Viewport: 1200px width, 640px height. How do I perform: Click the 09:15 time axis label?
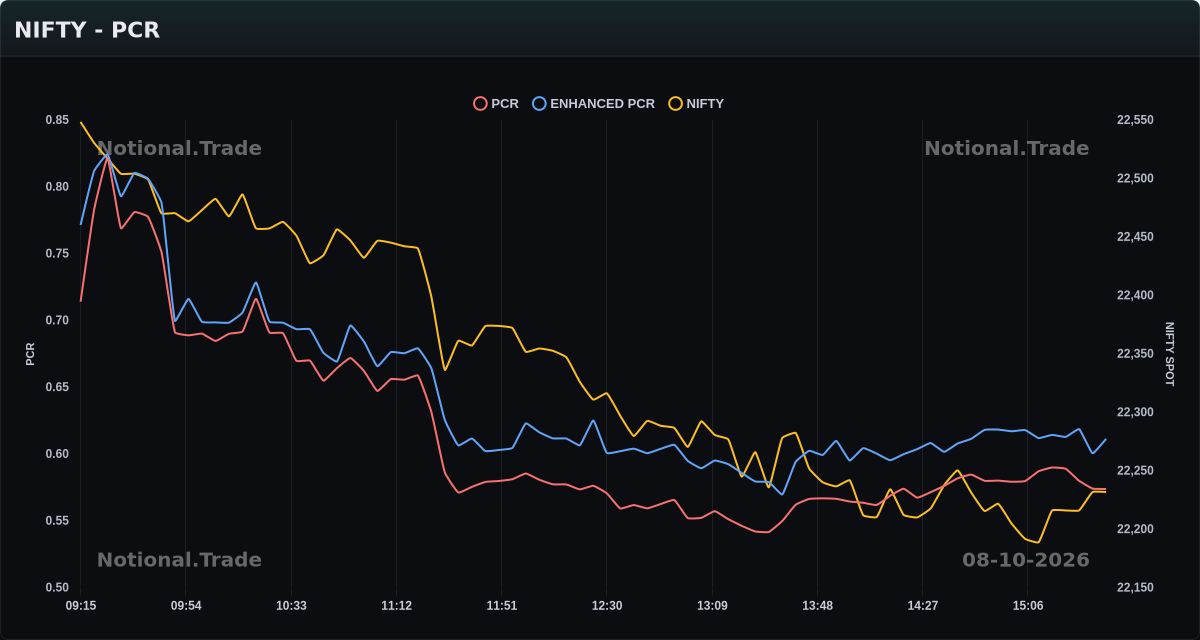pos(81,606)
